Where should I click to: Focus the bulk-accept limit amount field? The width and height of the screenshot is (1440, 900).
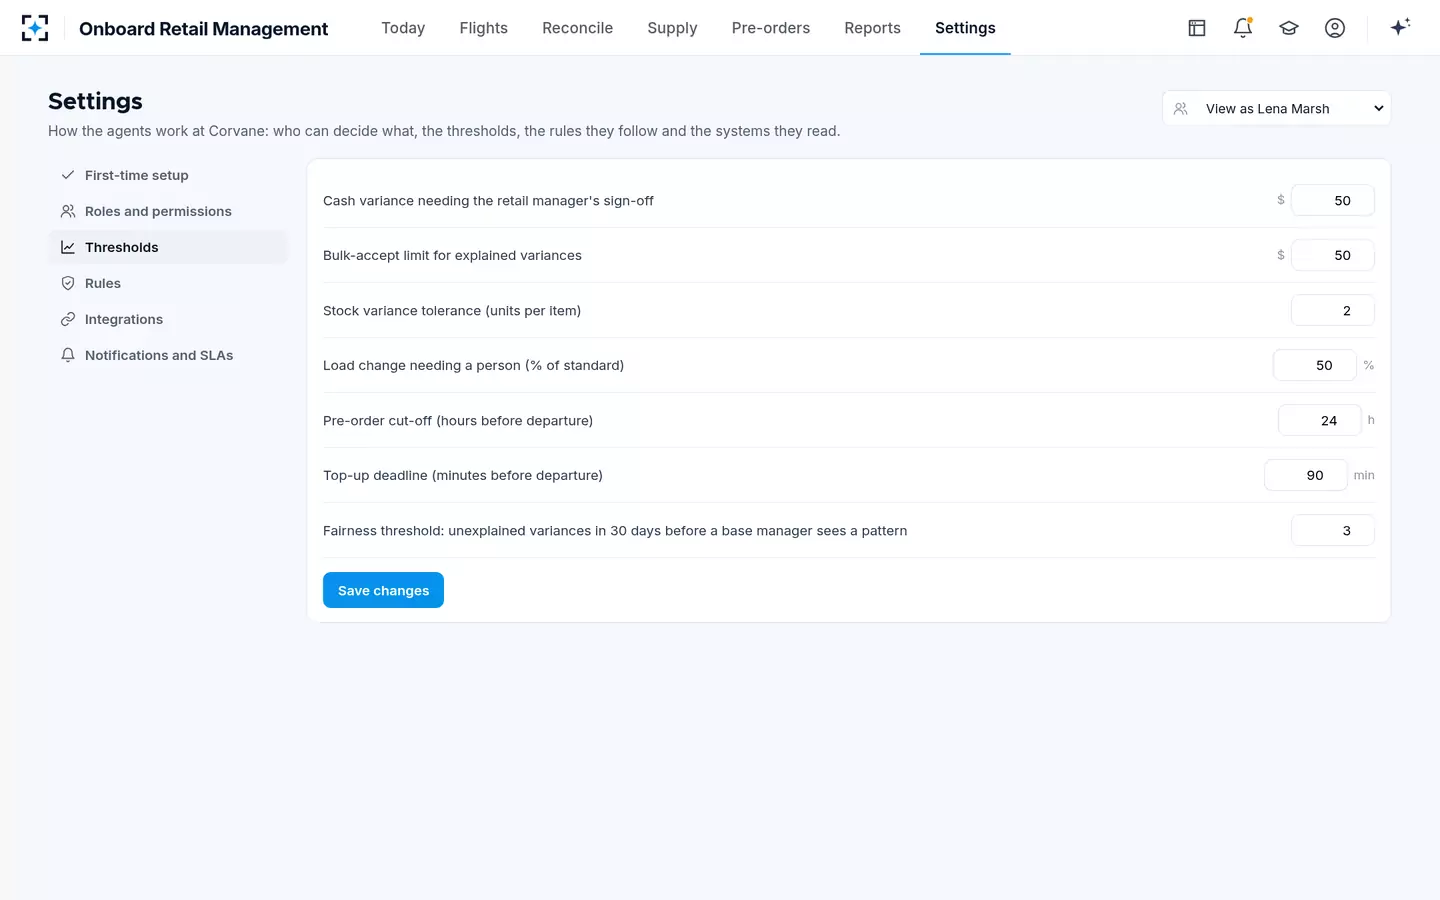(1332, 255)
